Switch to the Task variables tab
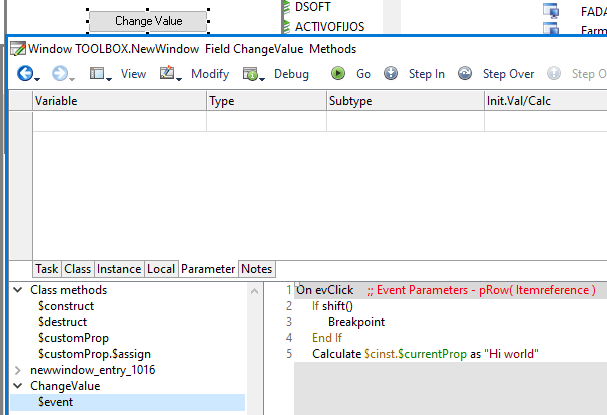This screenshot has width=607, height=415. (47, 269)
